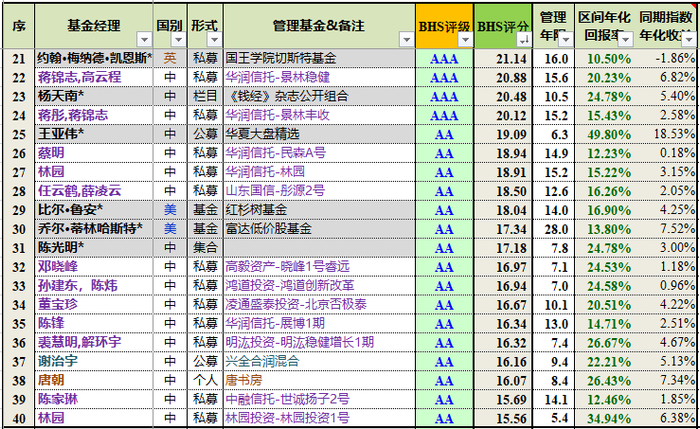The height and width of the screenshot is (429, 700).
Task: Click fund cell 高毅资产-晓峰1号睿远
Action: tap(319, 267)
